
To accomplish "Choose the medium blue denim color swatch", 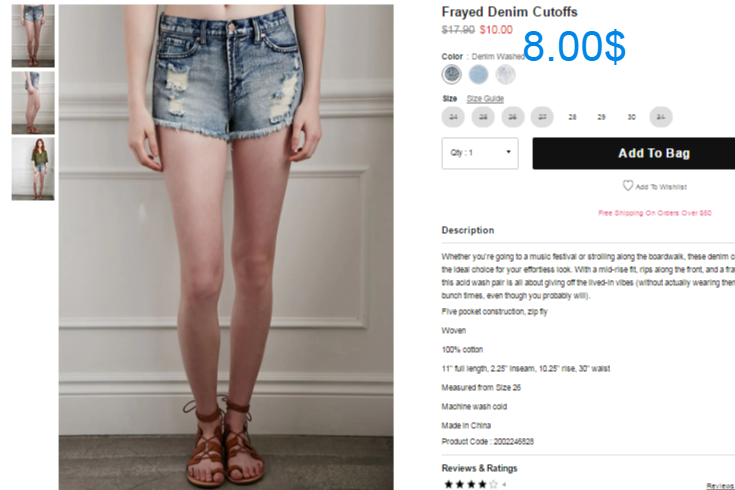I will pyautogui.click(x=479, y=75).
